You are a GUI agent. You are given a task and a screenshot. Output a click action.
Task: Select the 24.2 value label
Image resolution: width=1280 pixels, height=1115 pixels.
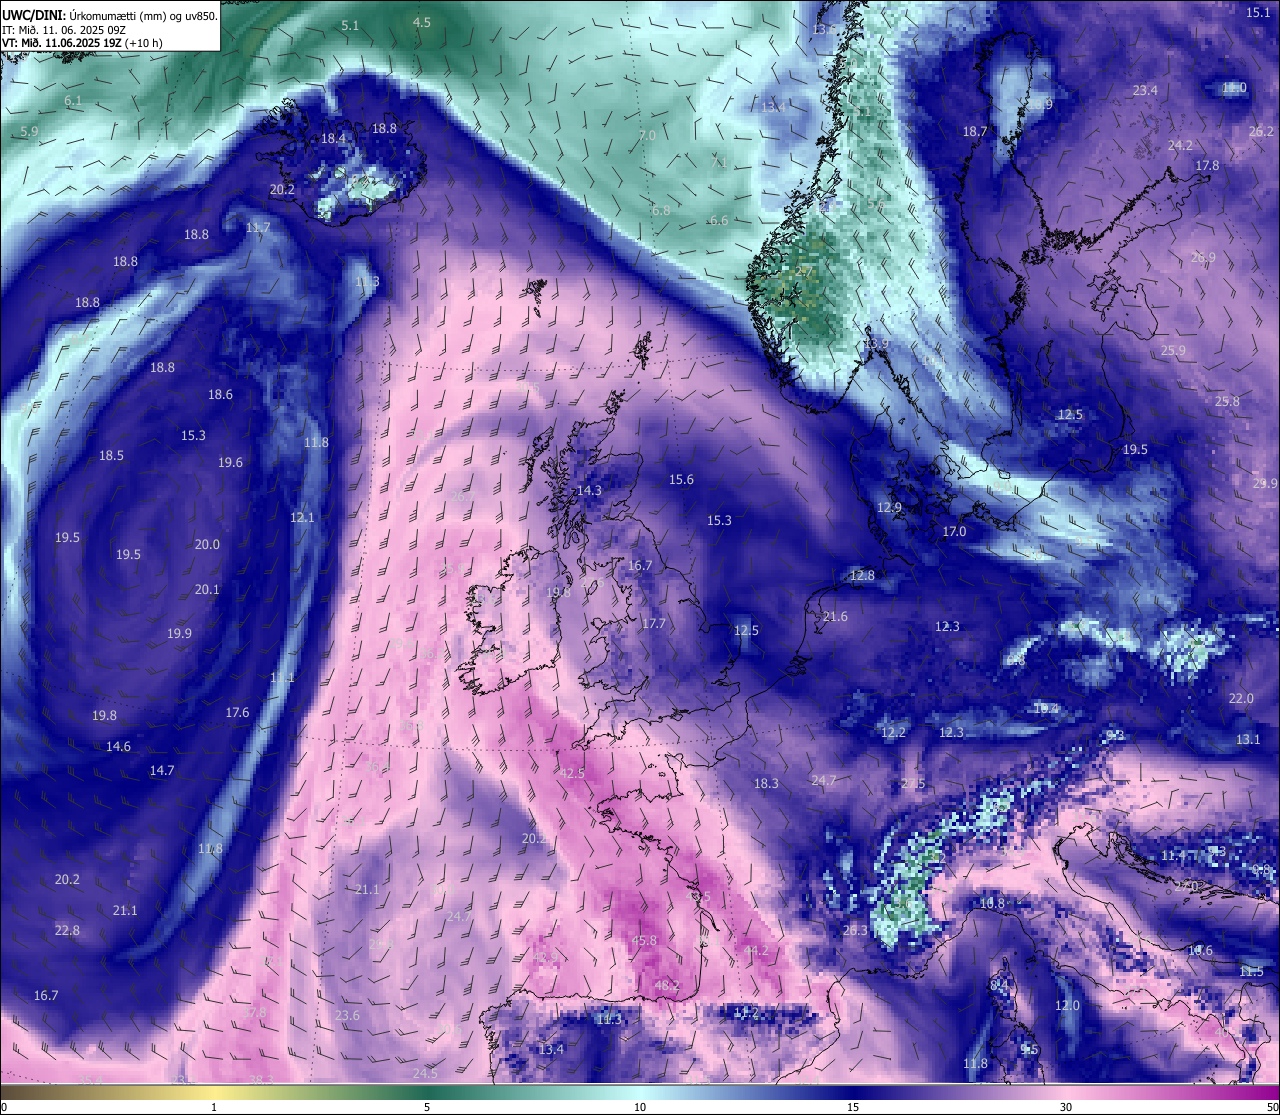click(1181, 145)
